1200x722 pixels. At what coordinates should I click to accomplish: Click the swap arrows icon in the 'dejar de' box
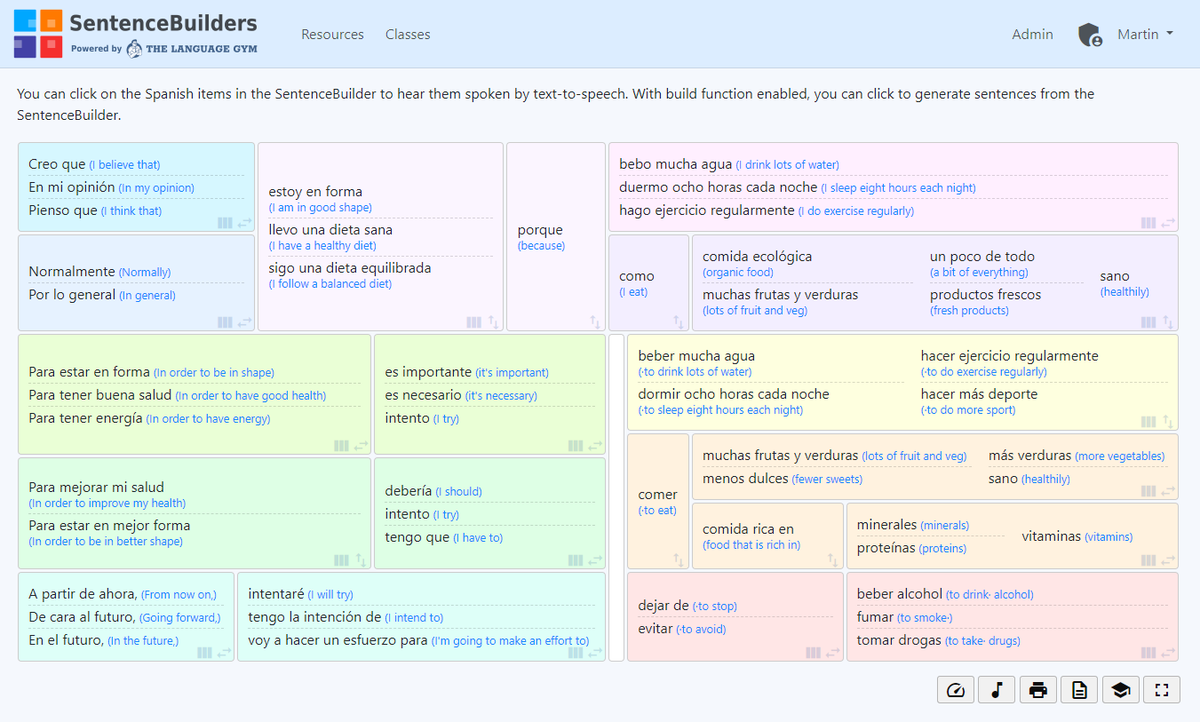click(833, 652)
